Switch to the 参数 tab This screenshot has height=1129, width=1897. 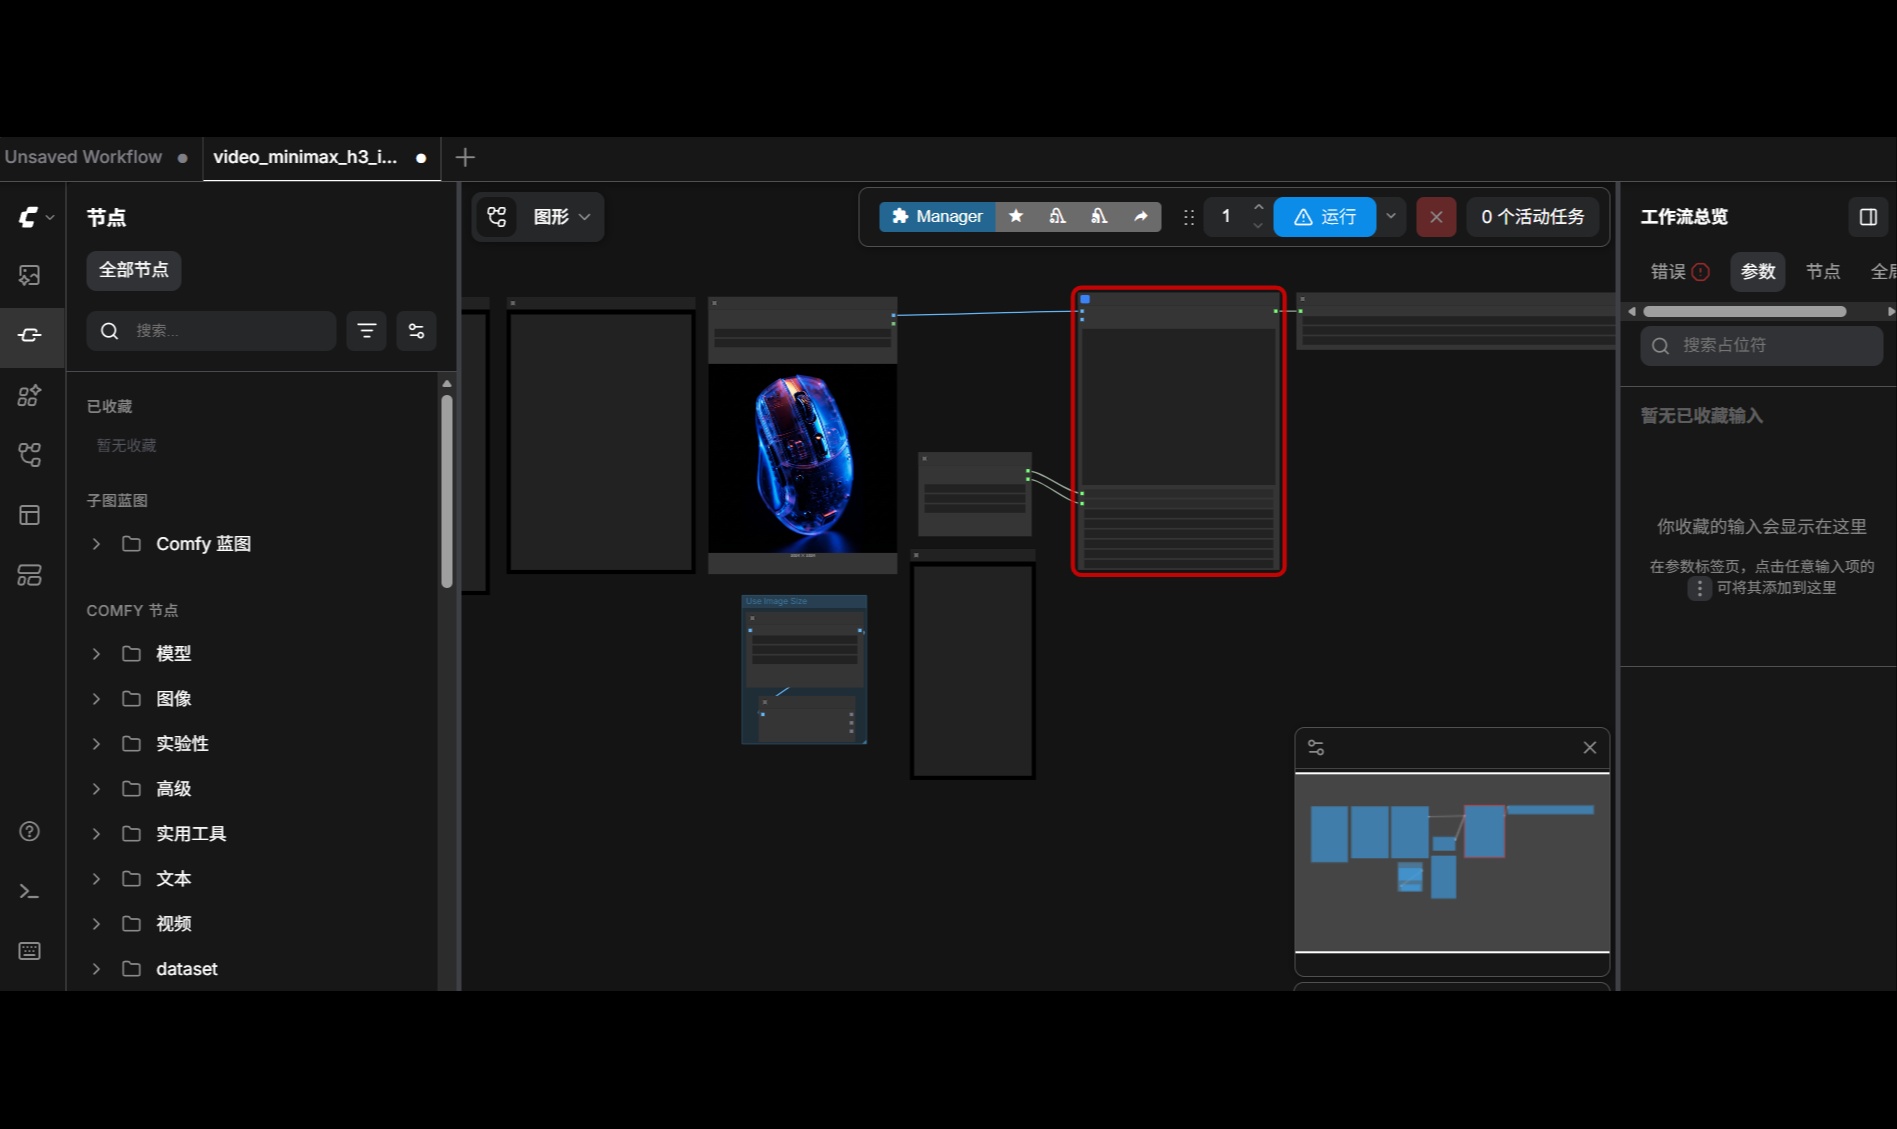click(1758, 272)
